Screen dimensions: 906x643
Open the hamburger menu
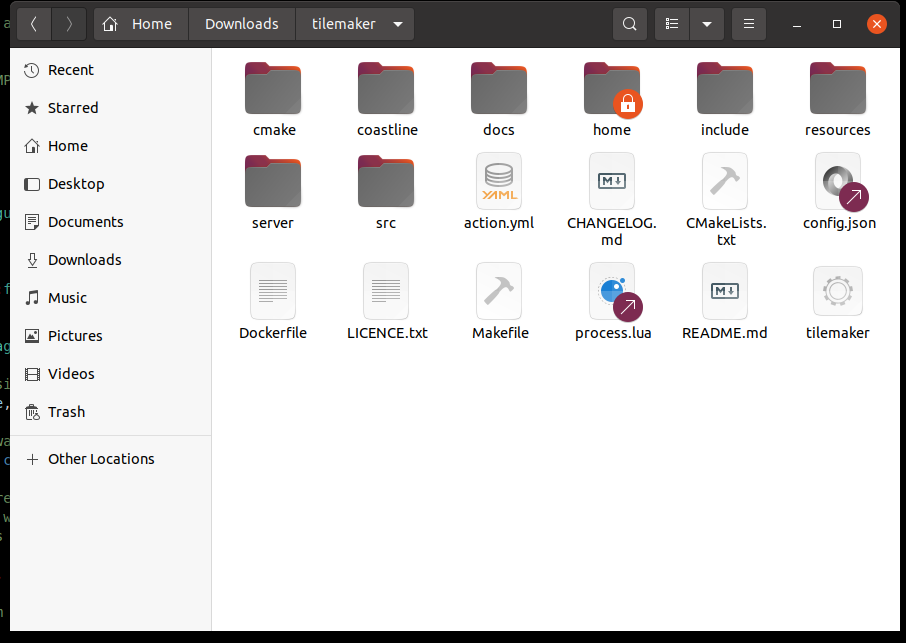point(748,23)
